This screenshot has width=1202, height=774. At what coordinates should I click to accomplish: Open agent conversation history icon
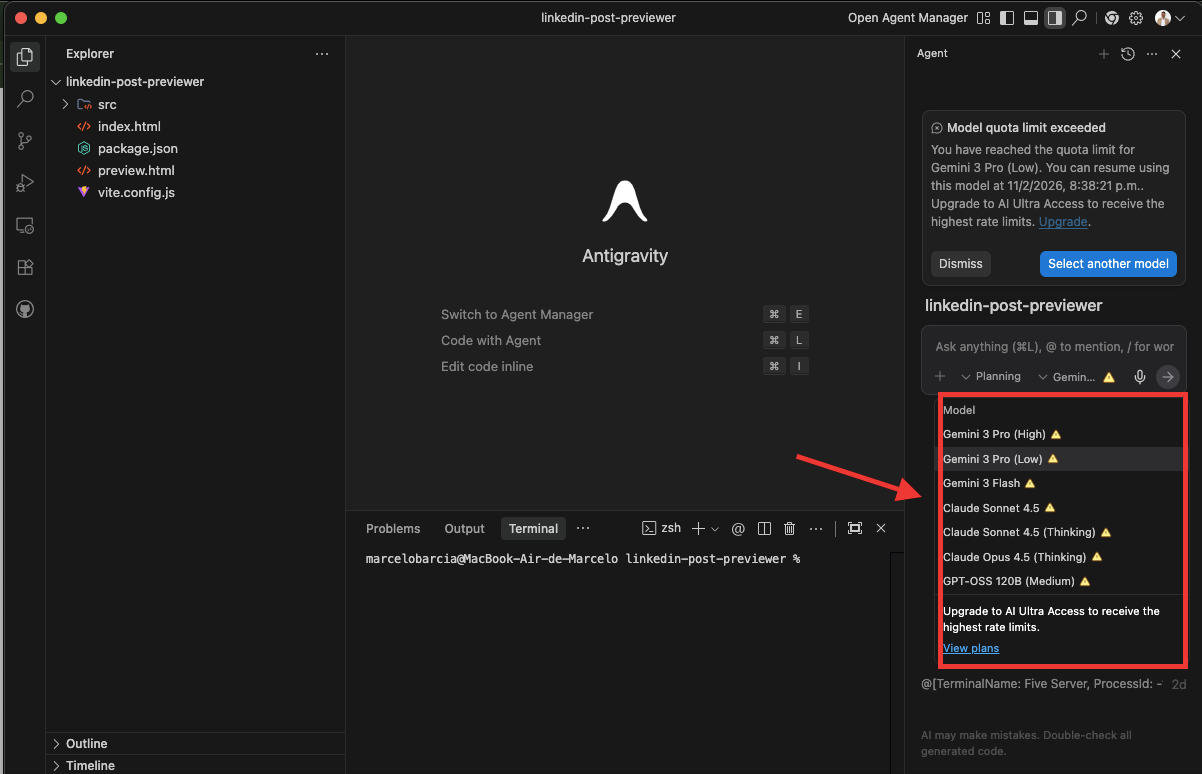(x=1128, y=54)
